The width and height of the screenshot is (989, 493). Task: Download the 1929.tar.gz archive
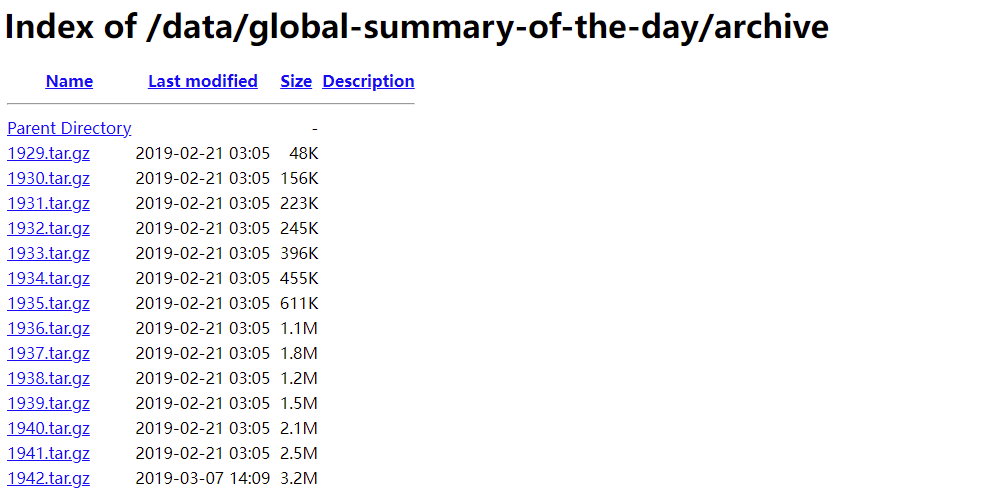48,153
